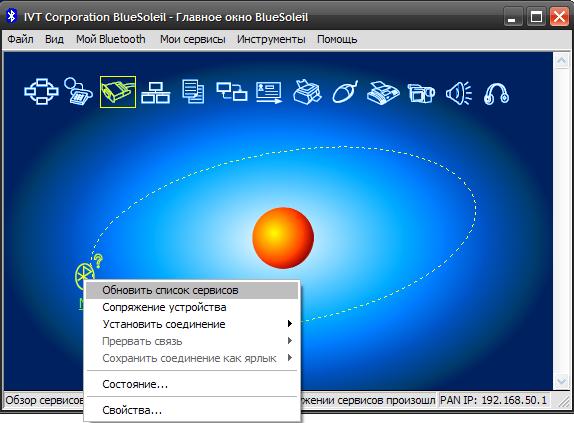
Task: Open the Мои сервисы menu
Action: point(193,39)
